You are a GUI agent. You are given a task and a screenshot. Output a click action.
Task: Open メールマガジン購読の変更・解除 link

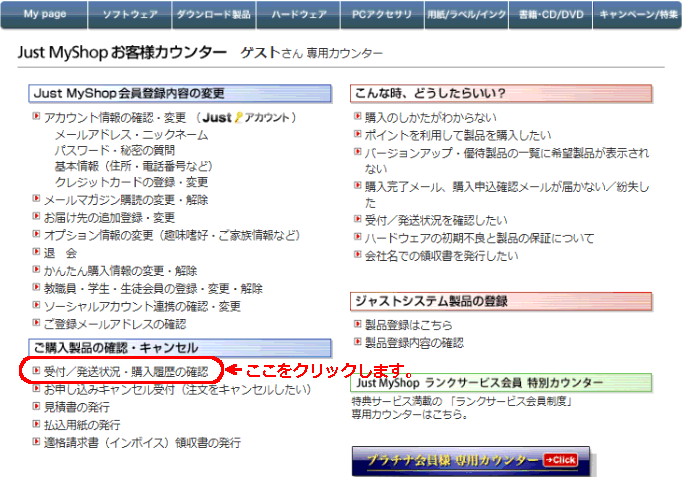(126, 200)
